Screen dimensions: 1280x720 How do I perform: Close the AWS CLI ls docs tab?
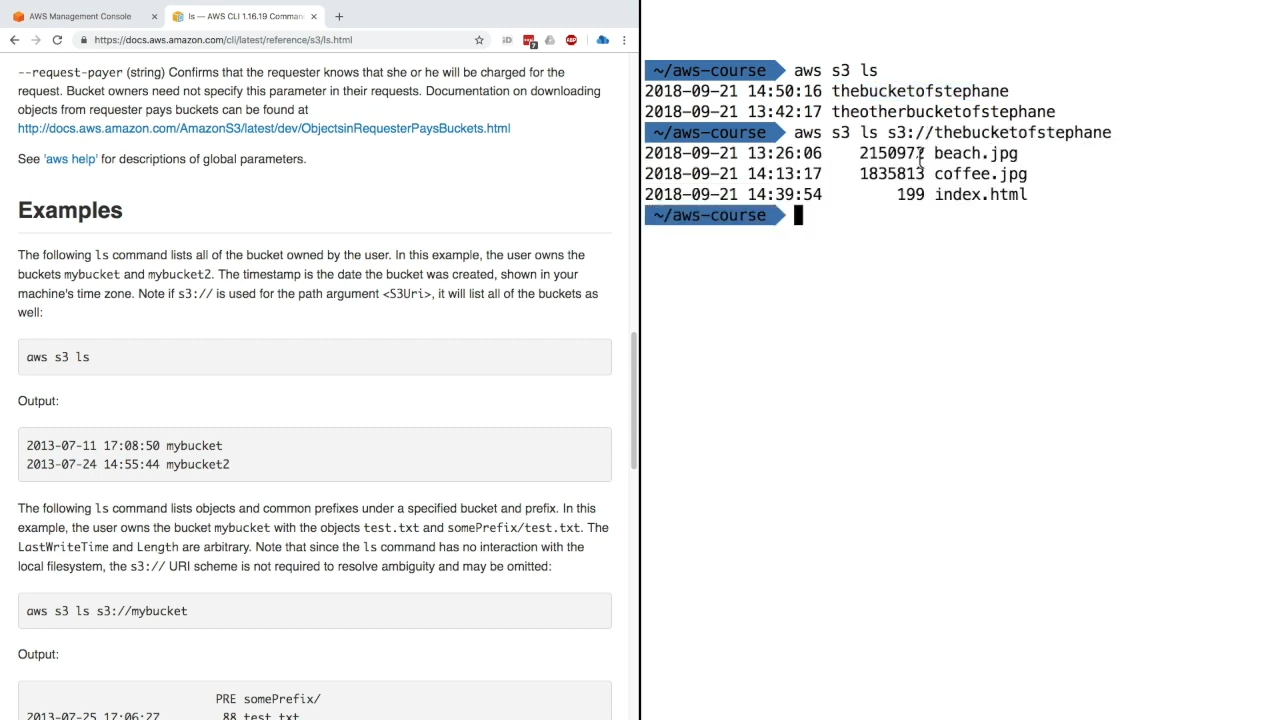pyautogui.click(x=313, y=16)
